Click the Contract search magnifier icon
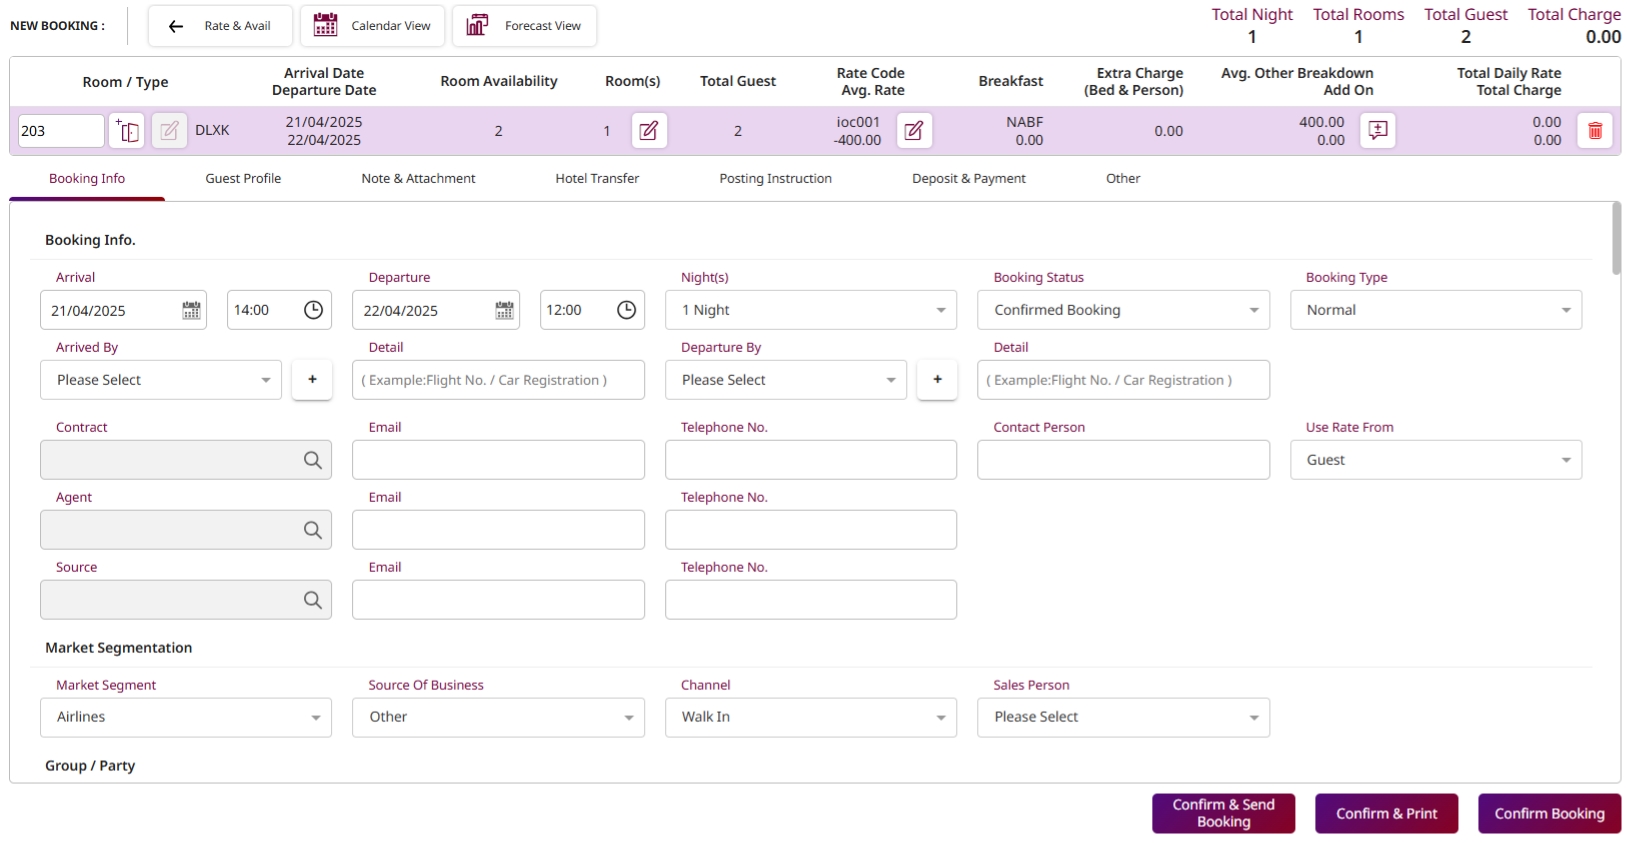Screen dimensions: 1627x843 312,460
